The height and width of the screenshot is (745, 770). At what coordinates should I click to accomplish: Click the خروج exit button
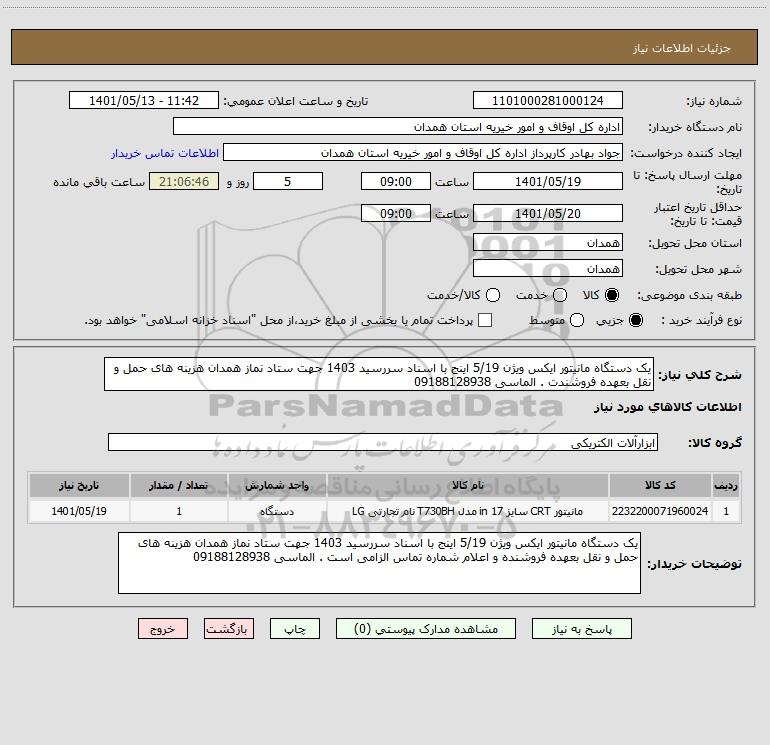[x=163, y=629]
